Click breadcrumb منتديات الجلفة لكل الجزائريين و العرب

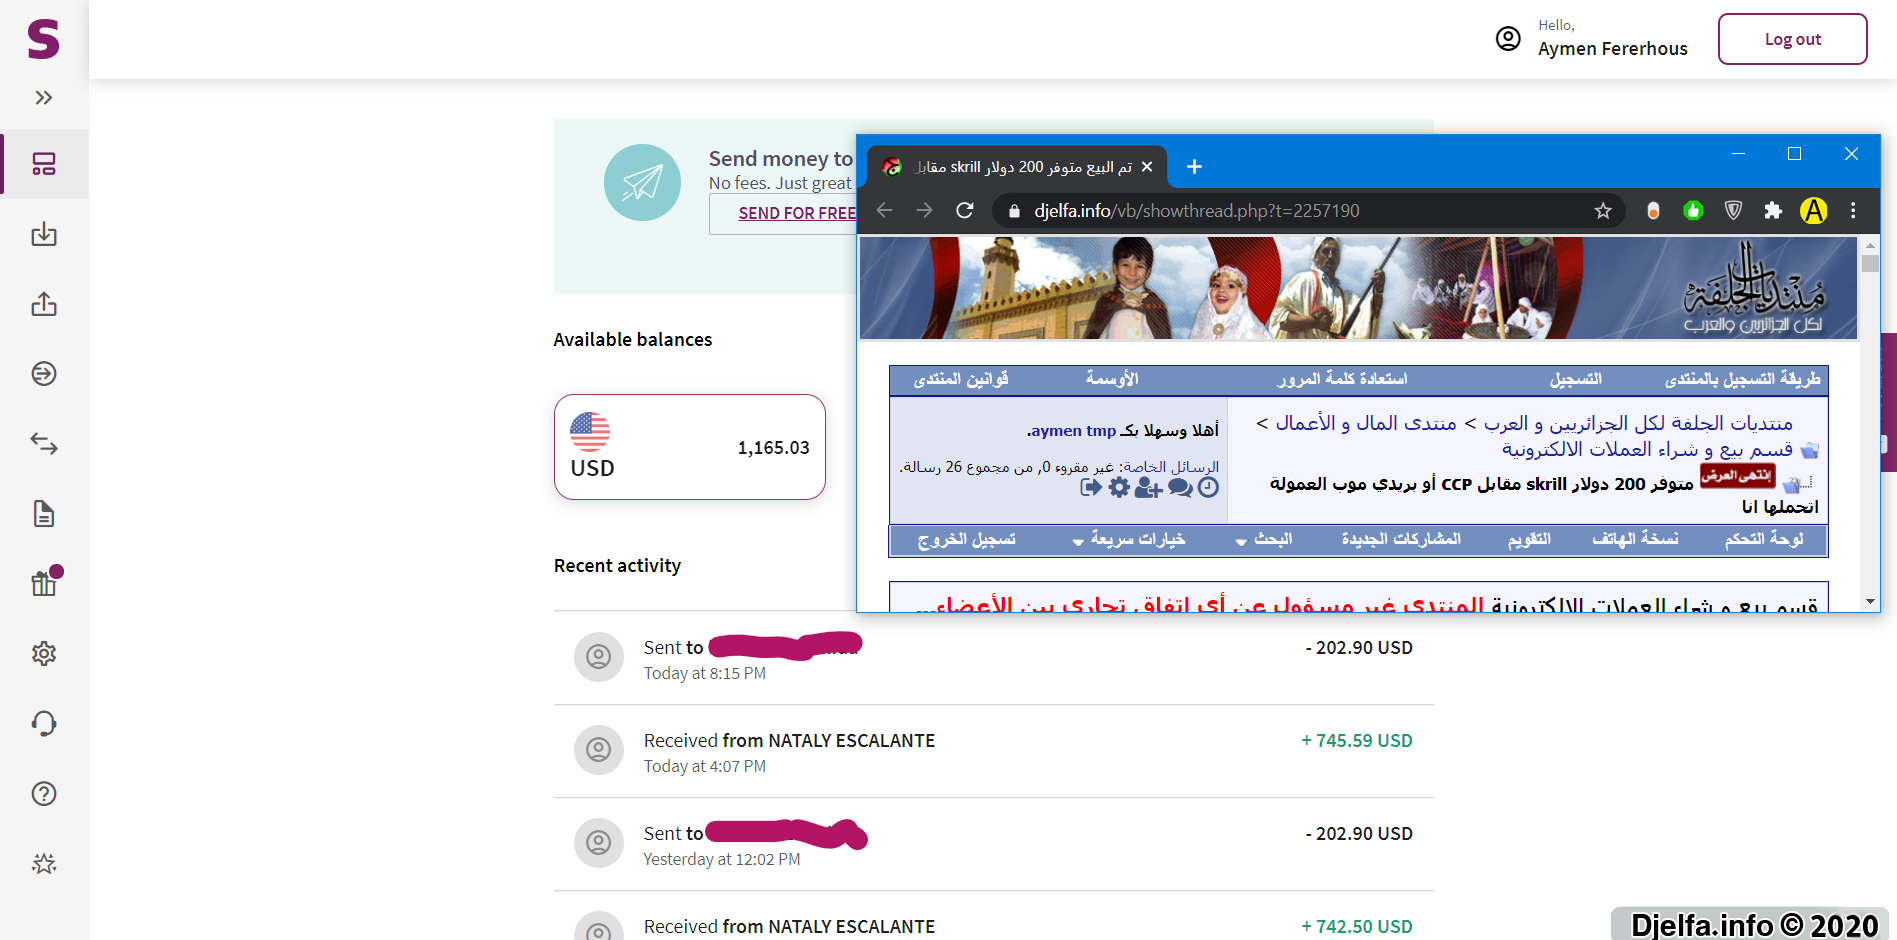[x=1638, y=423]
